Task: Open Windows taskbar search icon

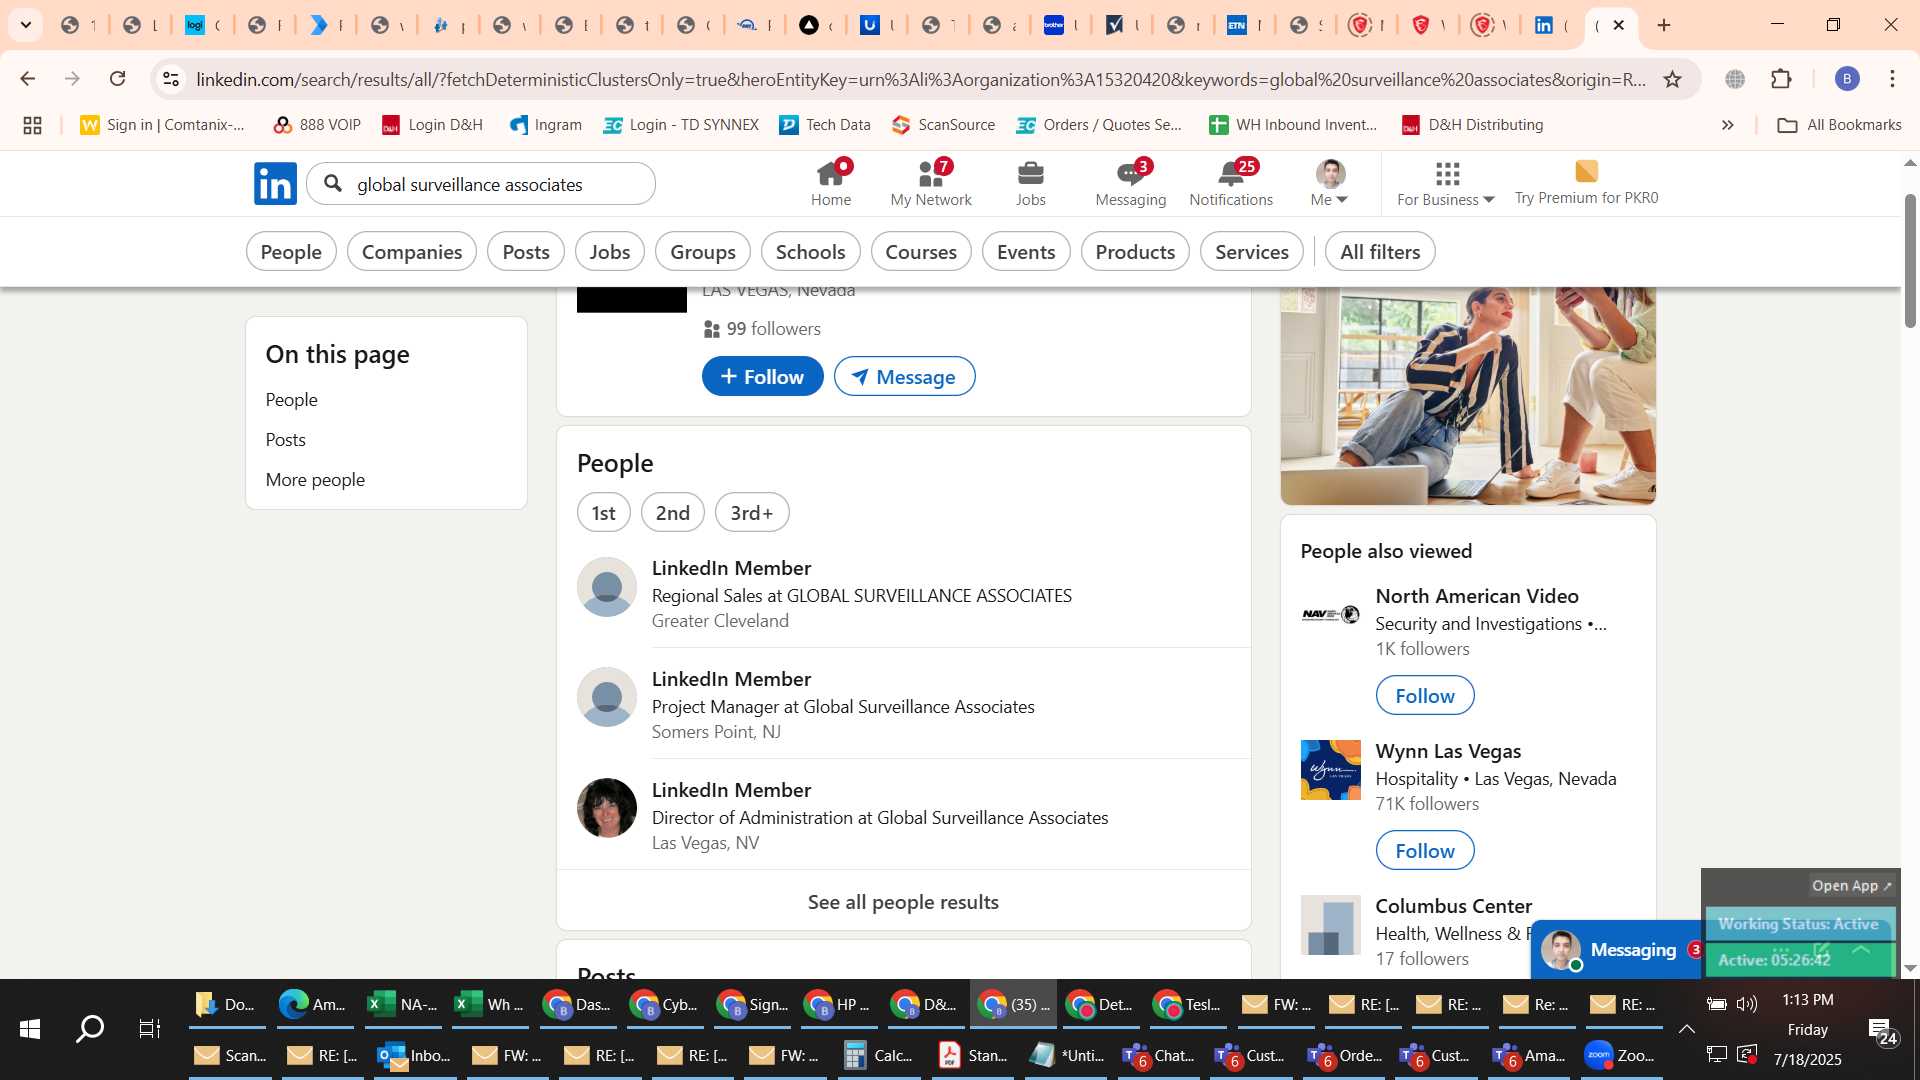Action: pos(90,1029)
